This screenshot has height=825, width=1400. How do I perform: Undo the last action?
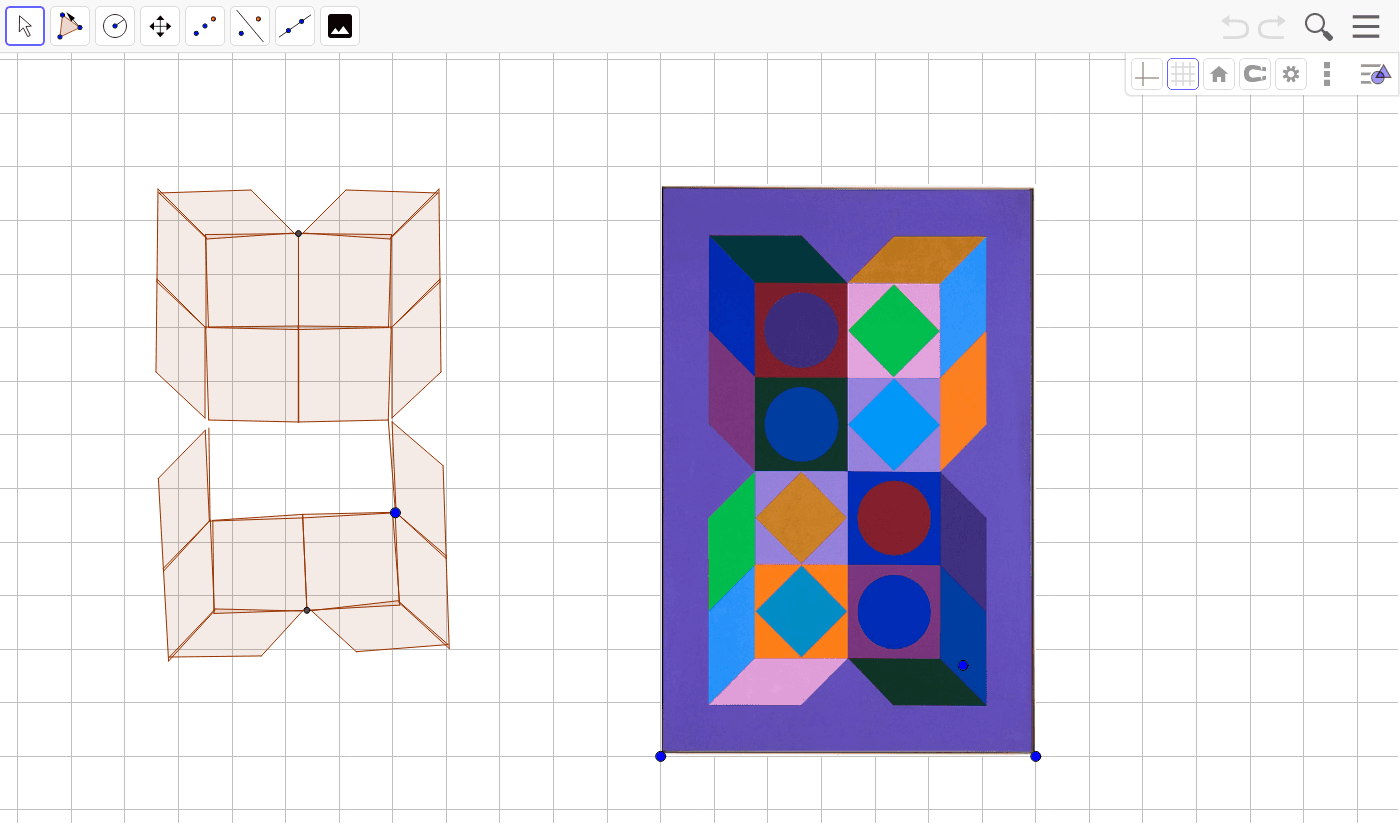point(1235,27)
